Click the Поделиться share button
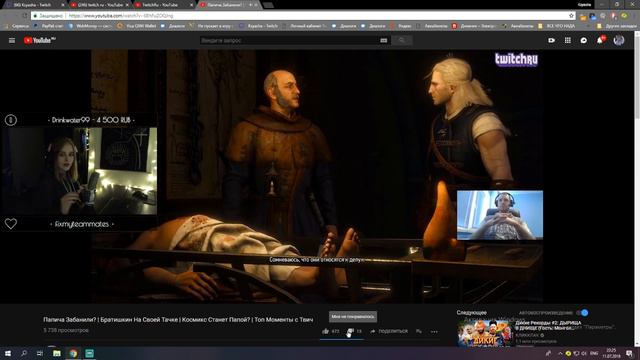The height and width of the screenshot is (360, 640). pos(389,331)
